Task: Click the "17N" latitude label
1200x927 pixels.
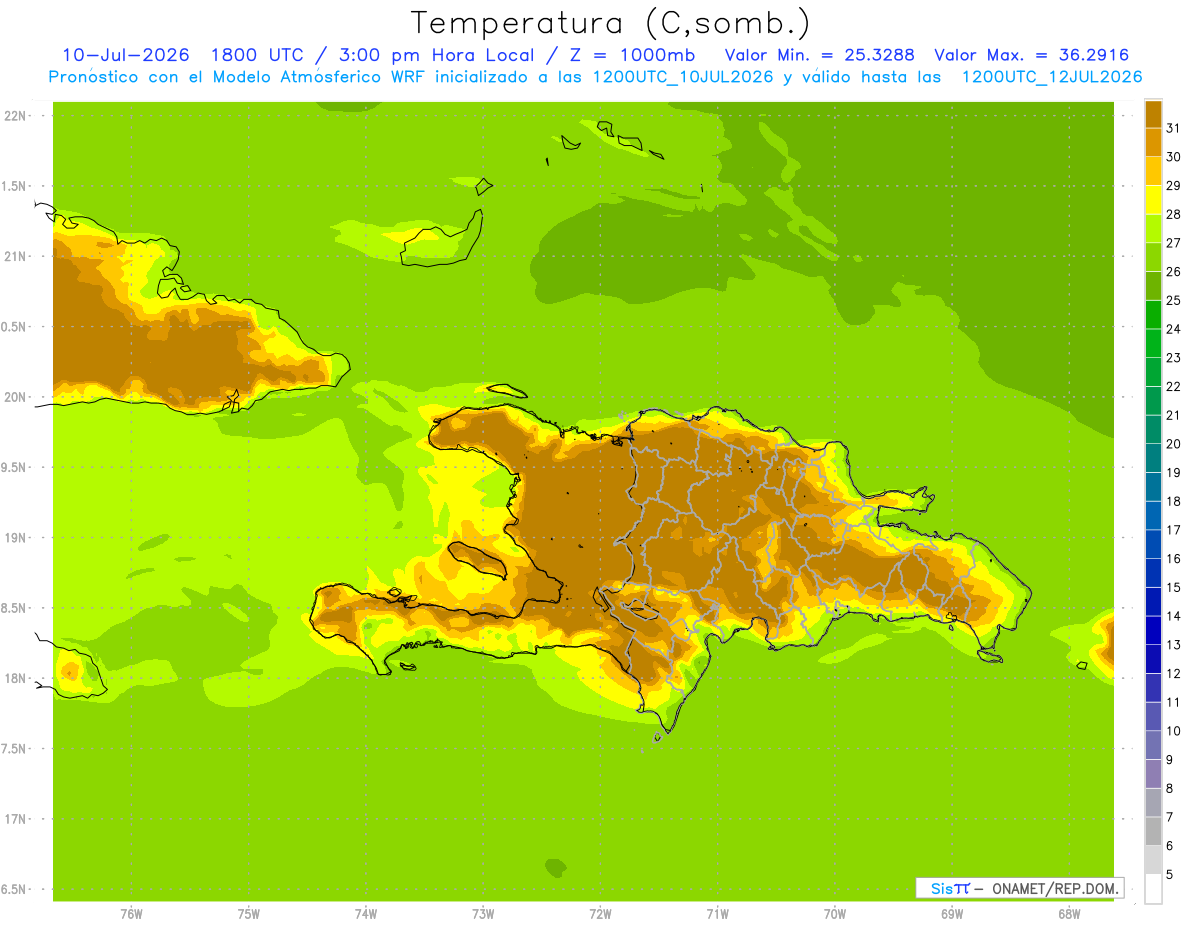Action: coord(16,819)
